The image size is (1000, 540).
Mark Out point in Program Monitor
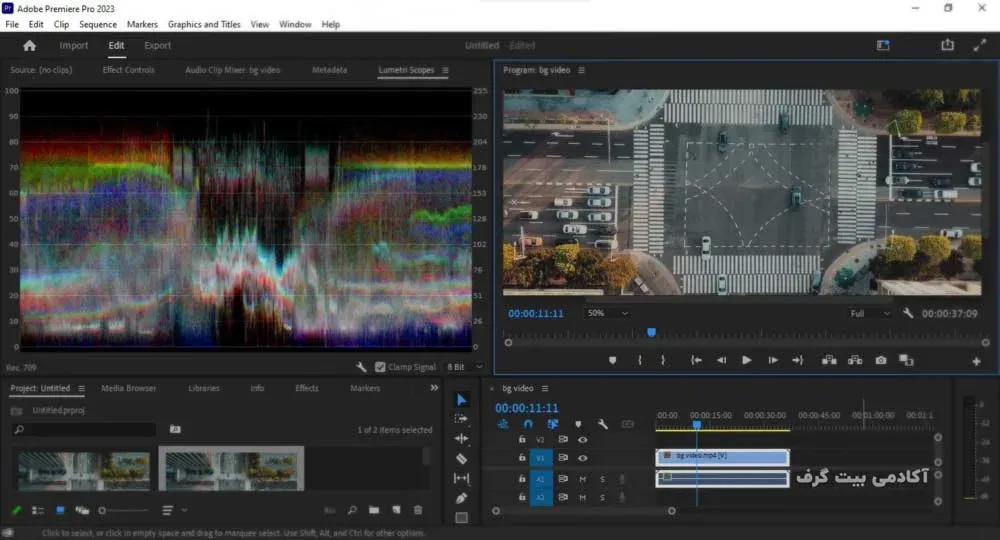[x=663, y=360]
